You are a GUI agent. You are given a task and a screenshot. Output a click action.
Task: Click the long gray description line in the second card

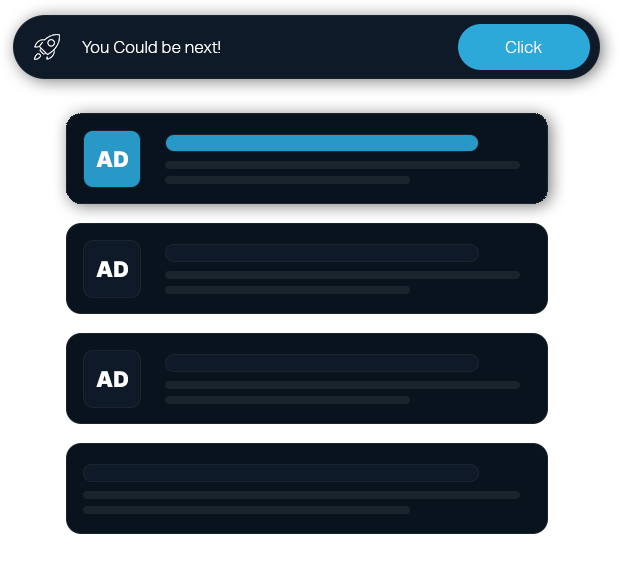click(342, 275)
